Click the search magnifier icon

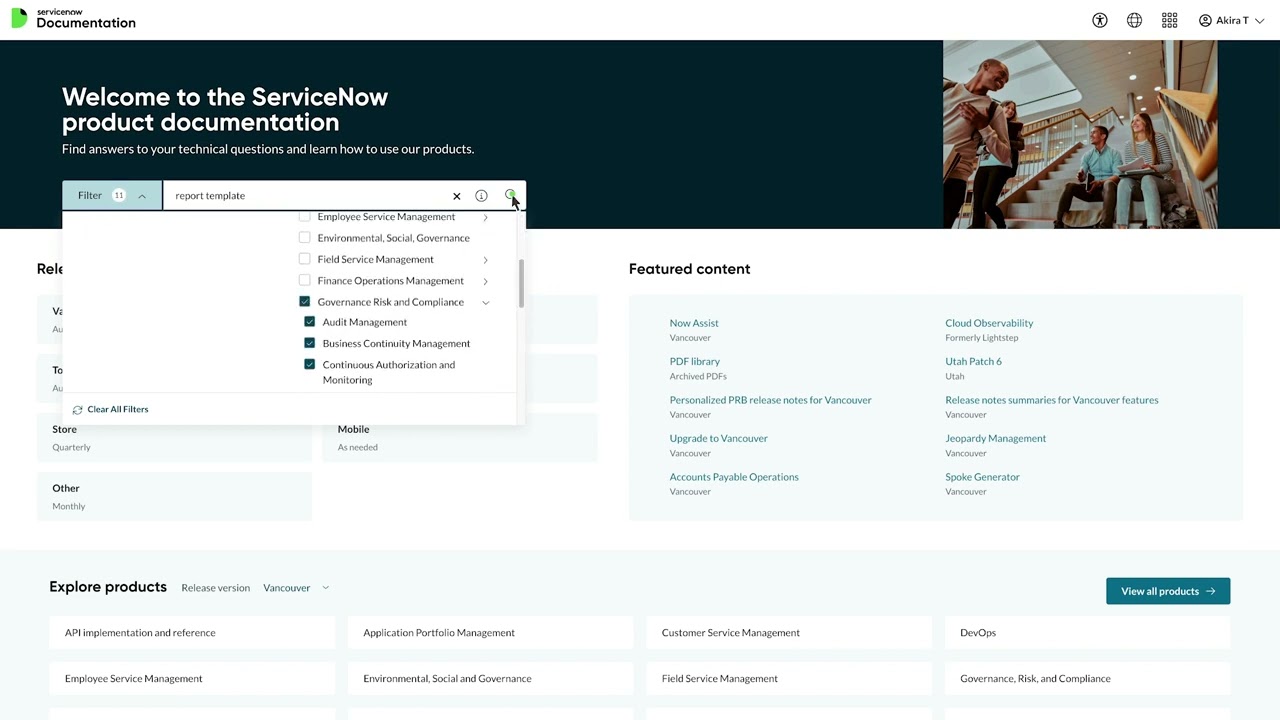(x=510, y=195)
